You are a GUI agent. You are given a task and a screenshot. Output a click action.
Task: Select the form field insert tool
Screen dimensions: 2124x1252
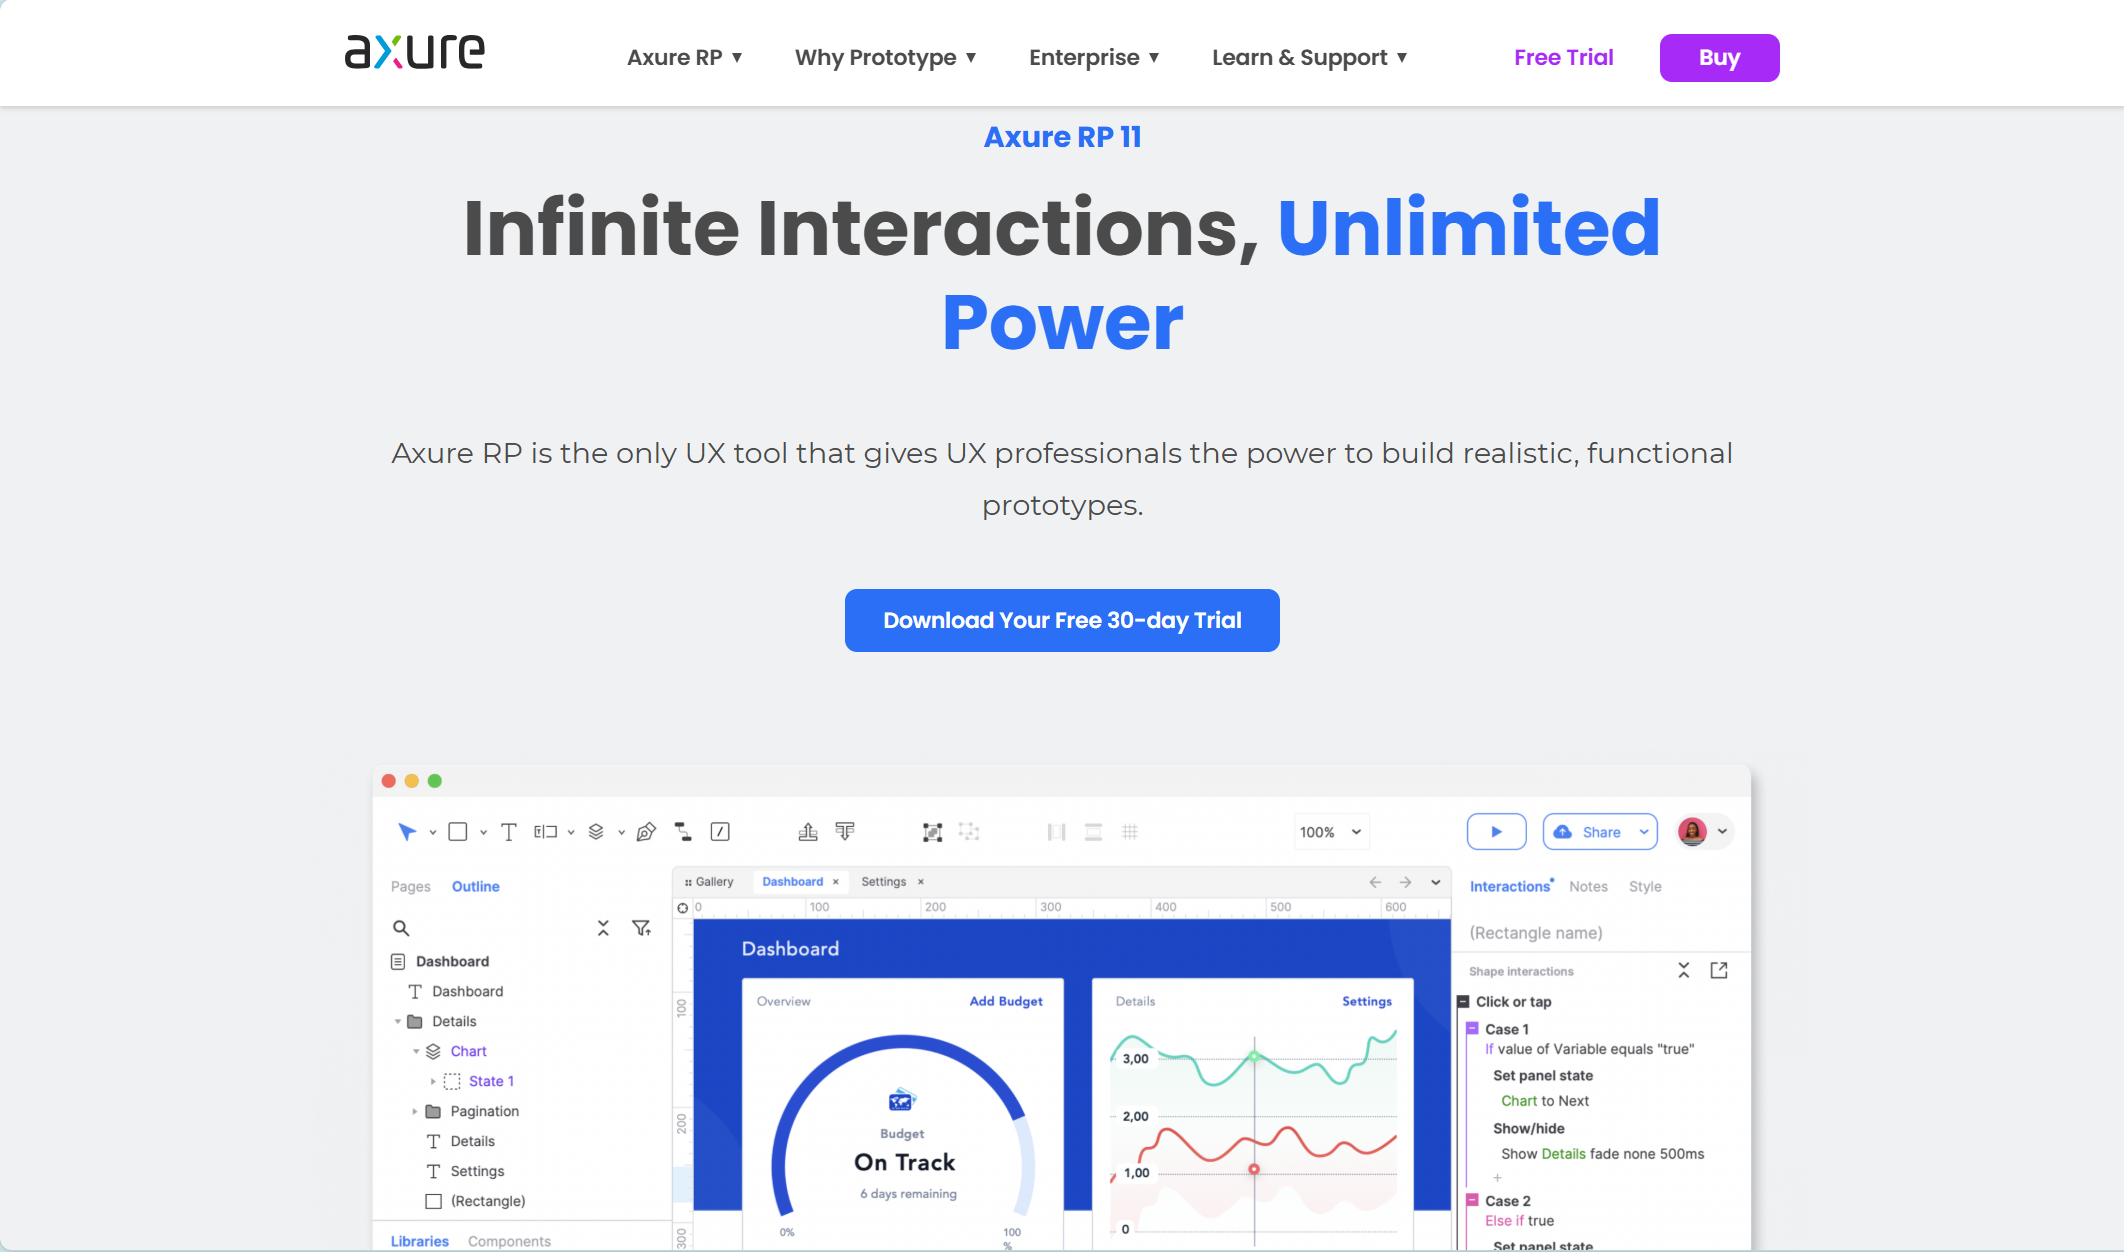(x=545, y=832)
